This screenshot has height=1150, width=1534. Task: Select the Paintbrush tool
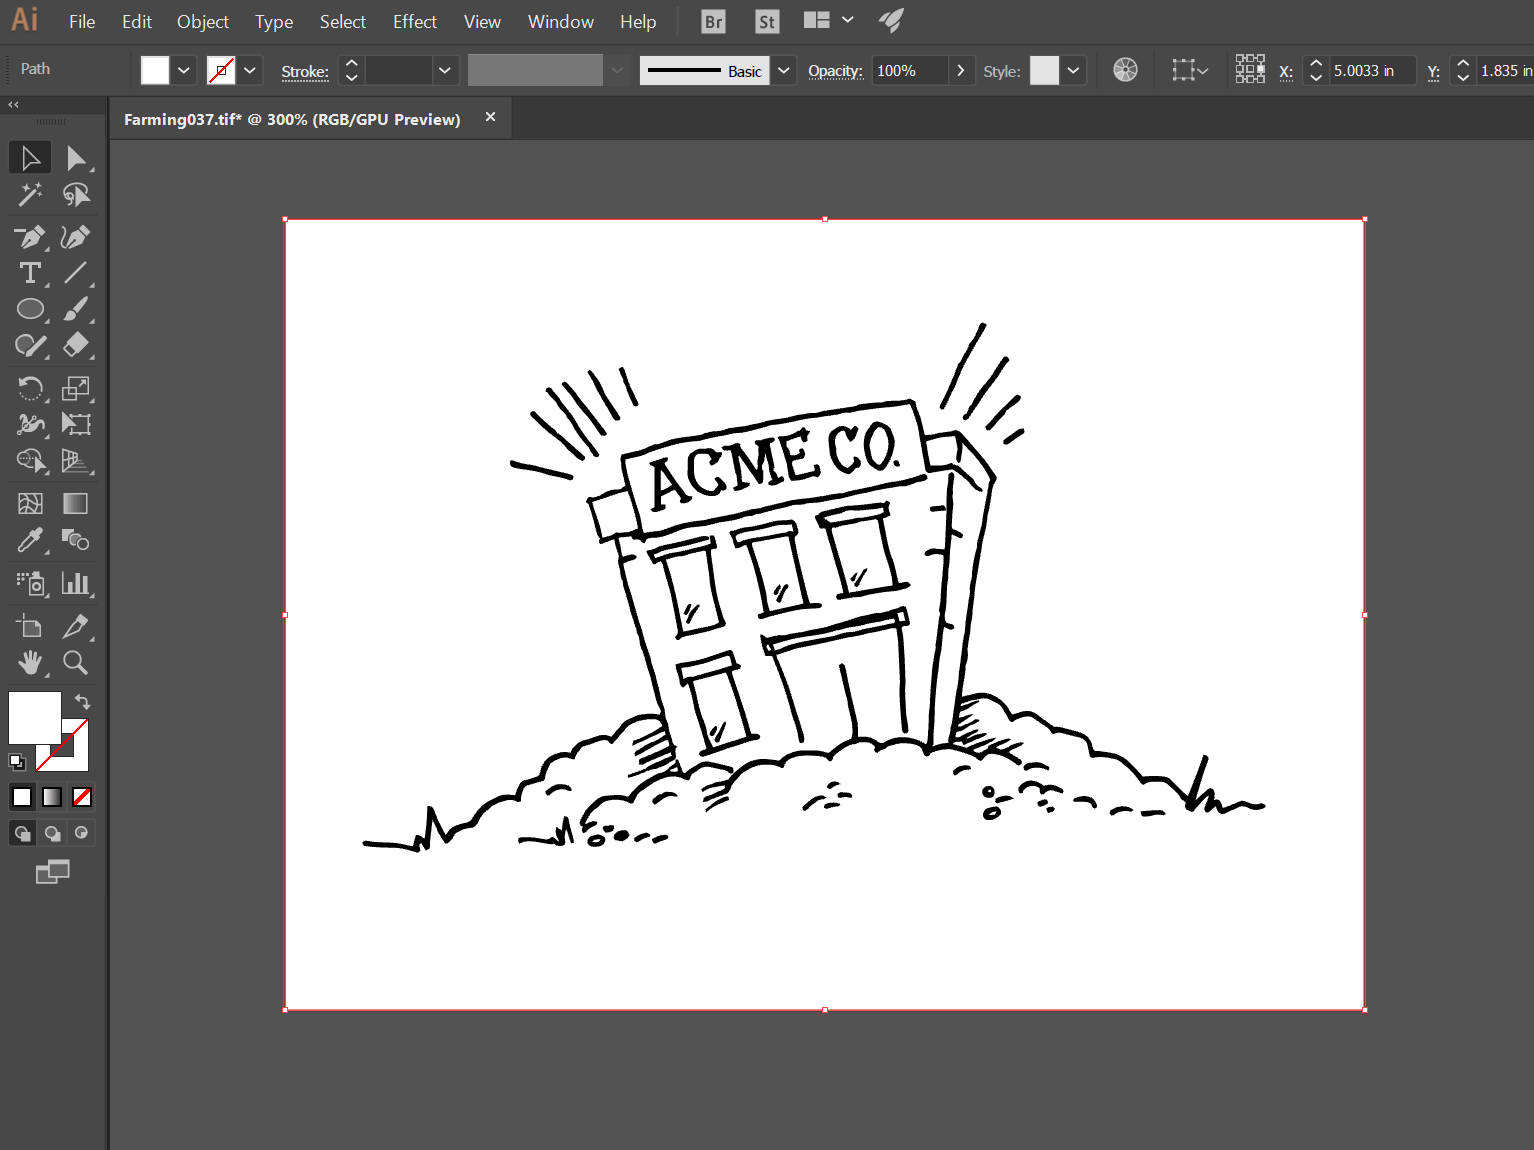(76, 309)
